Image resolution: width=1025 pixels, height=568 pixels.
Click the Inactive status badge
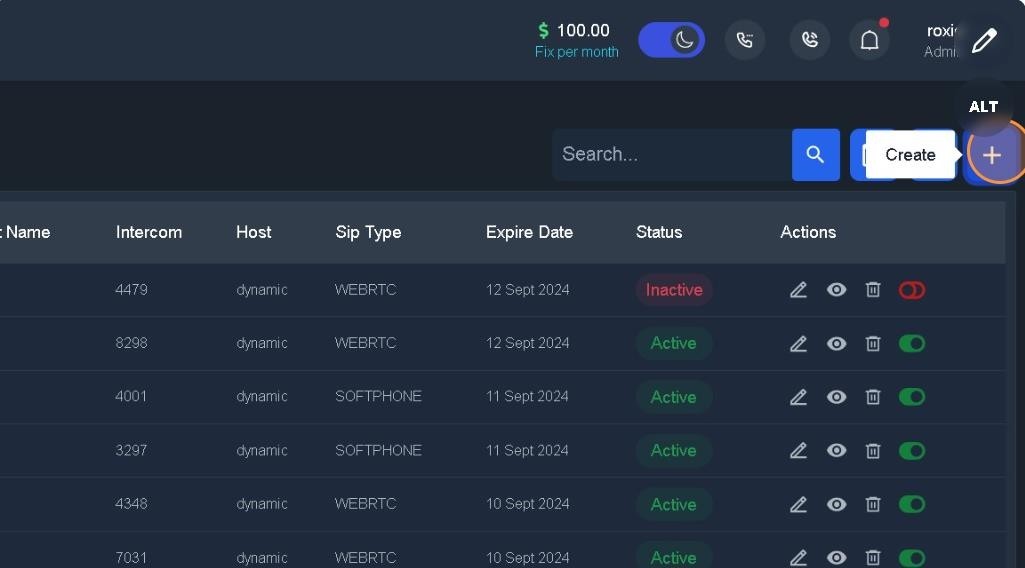point(673,290)
